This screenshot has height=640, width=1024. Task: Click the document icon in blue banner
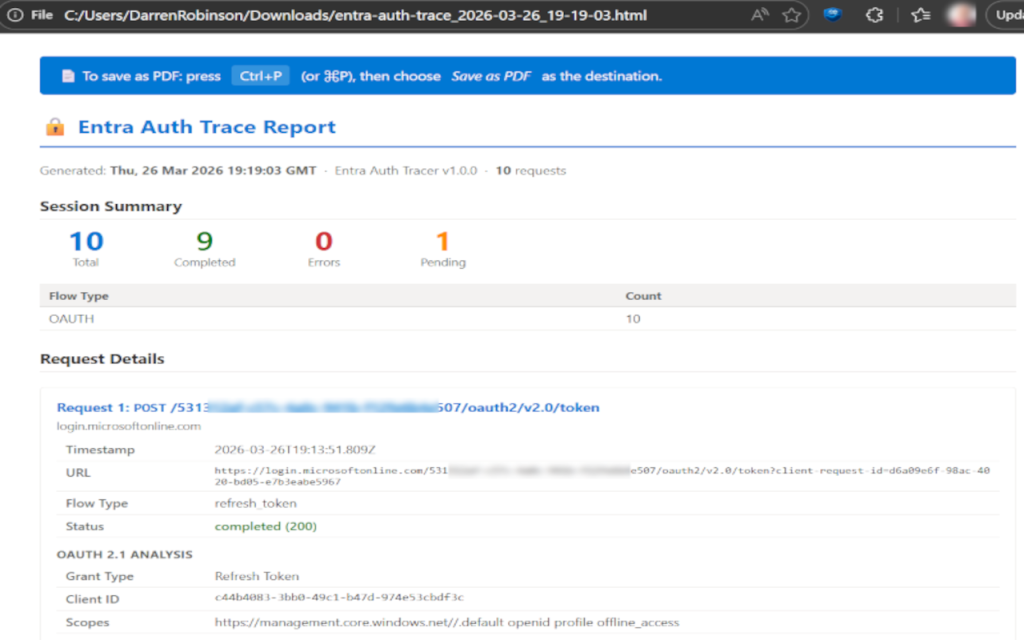click(x=67, y=76)
